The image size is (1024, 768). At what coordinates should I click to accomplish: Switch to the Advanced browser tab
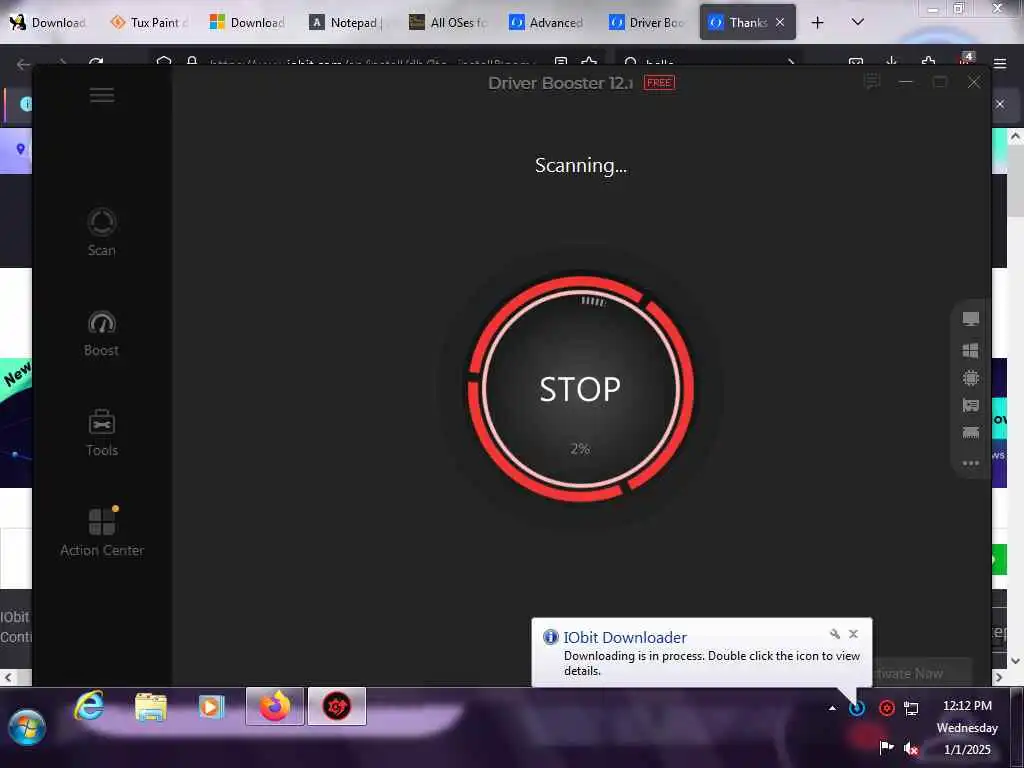[x=547, y=22]
